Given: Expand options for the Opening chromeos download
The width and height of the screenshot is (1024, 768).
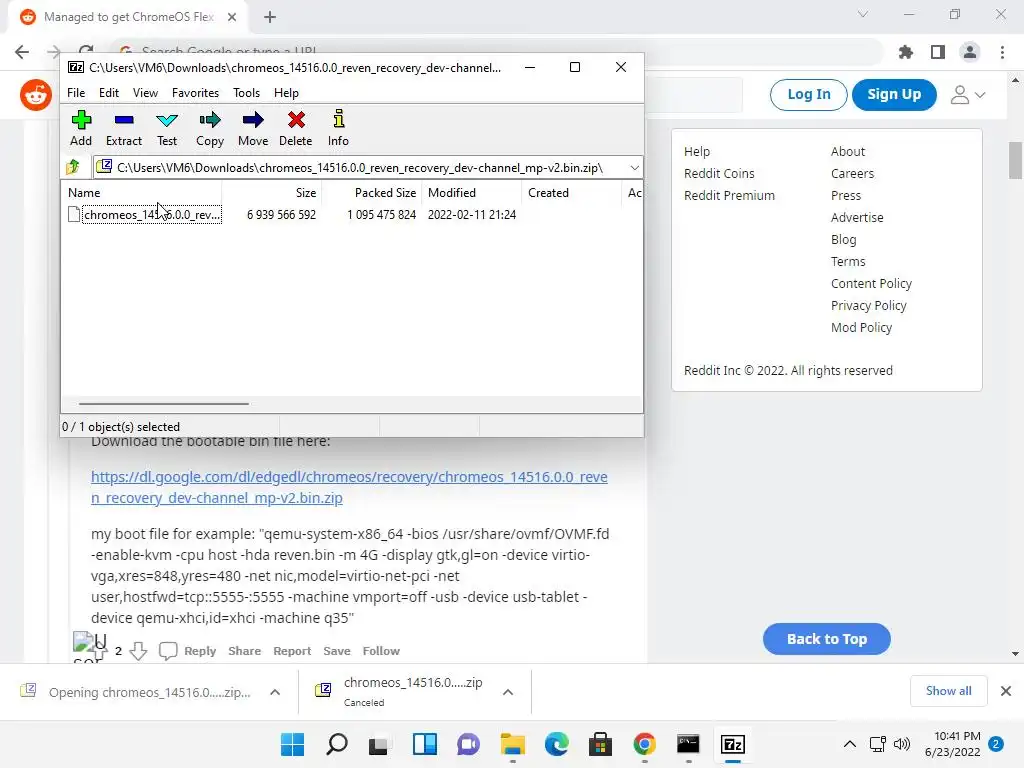Looking at the screenshot, I should [x=275, y=692].
